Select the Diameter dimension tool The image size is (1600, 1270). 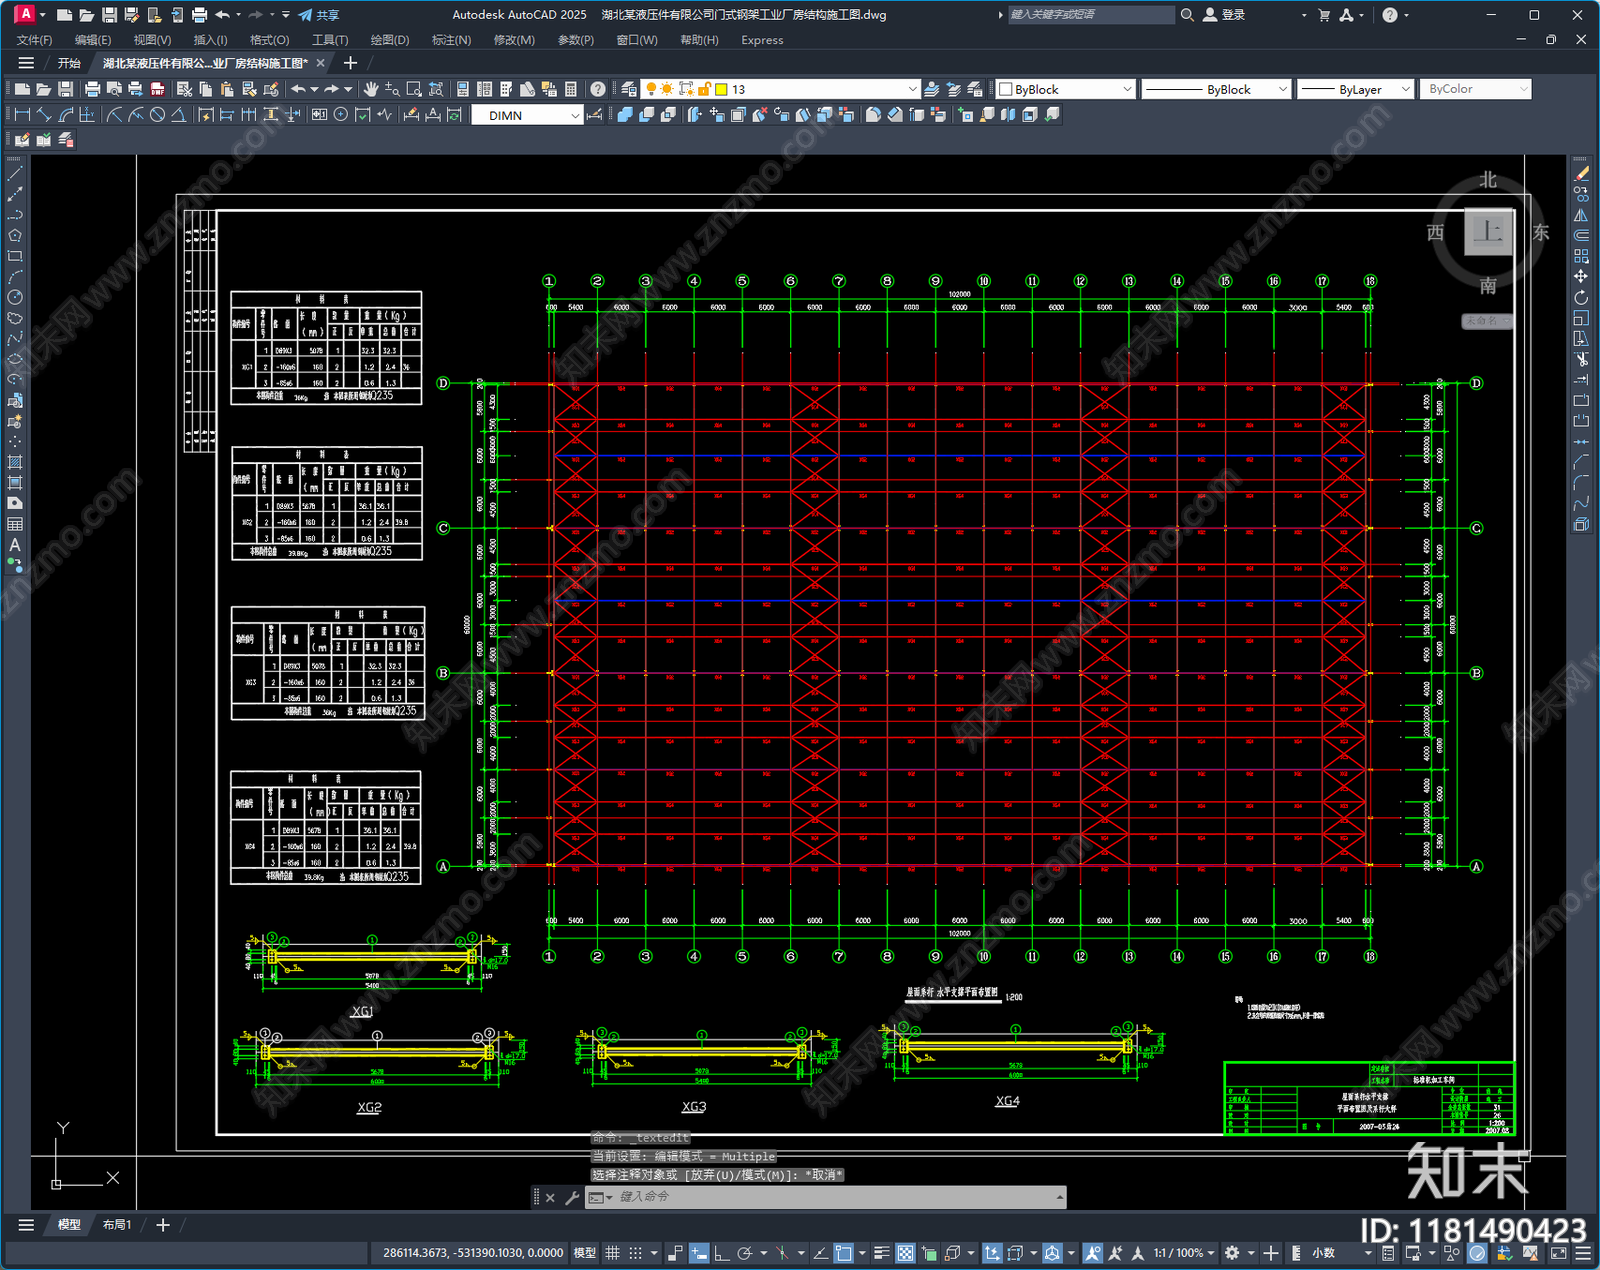[x=157, y=115]
